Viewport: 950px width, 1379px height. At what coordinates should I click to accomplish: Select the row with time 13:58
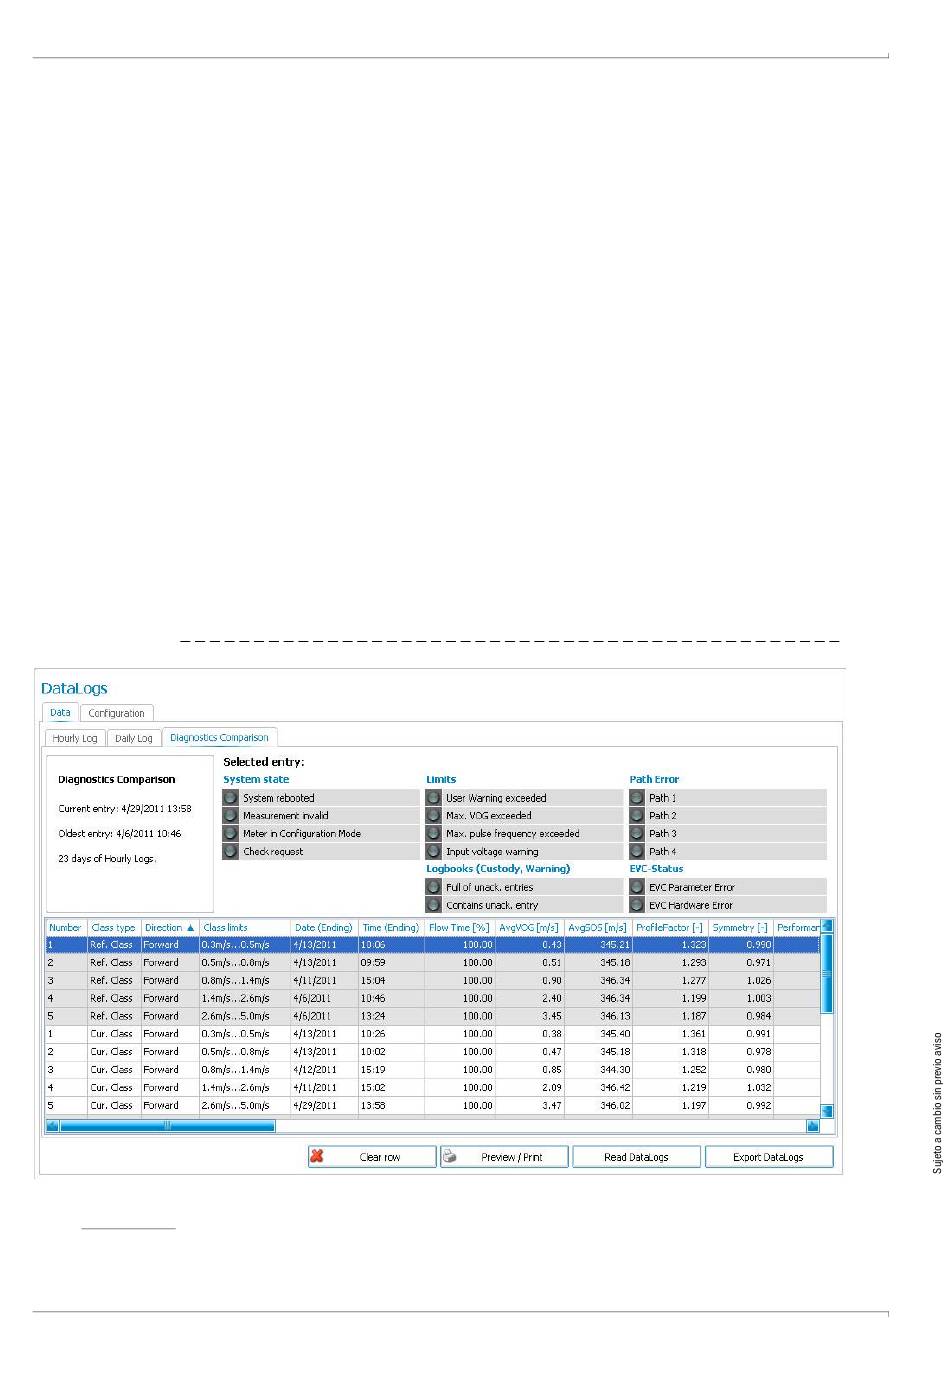(x=433, y=1106)
